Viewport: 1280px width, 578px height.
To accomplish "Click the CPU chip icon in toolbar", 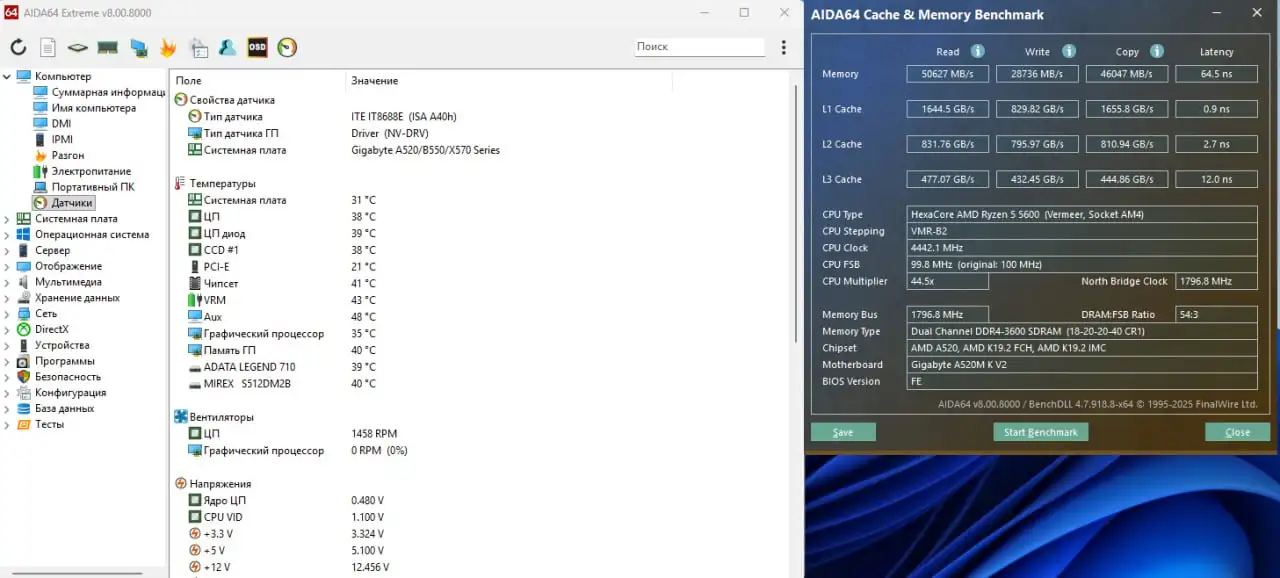I will click(78, 47).
